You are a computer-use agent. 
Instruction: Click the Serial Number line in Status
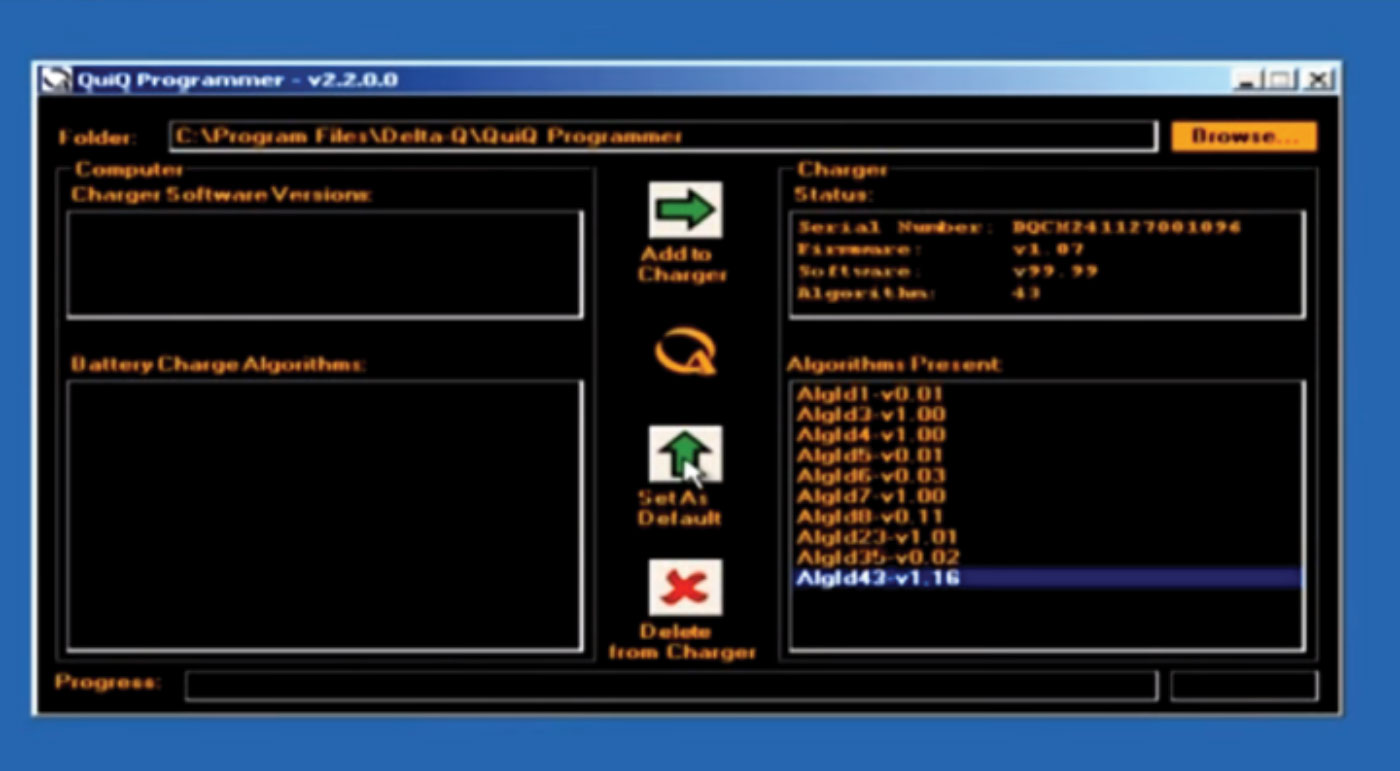(1019, 227)
